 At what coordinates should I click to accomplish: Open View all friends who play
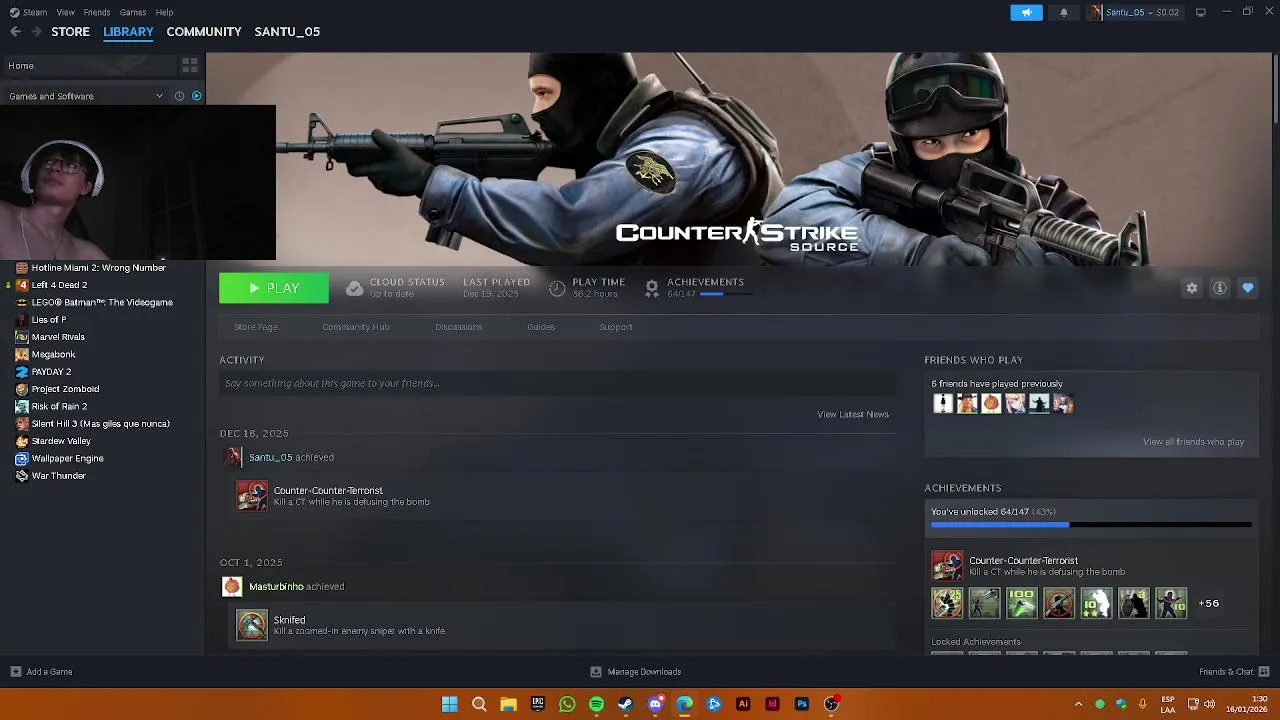click(1193, 442)
